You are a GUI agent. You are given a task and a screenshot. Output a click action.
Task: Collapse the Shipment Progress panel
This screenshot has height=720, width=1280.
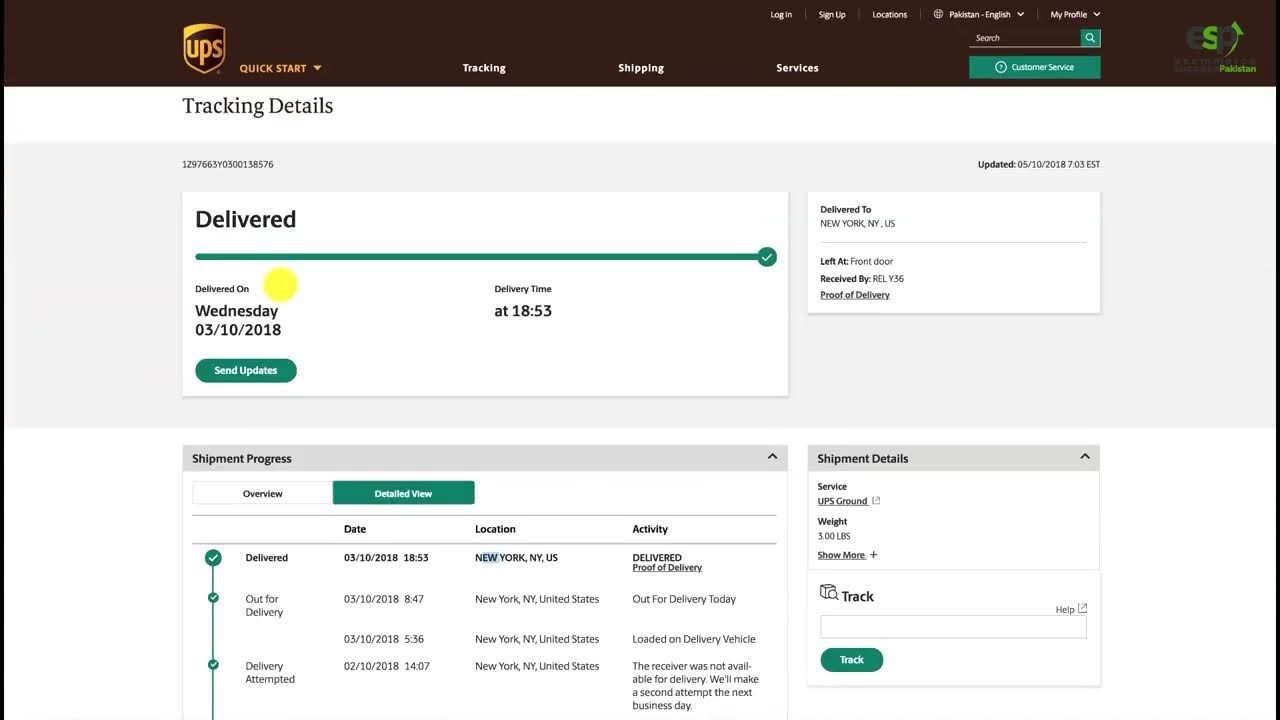coord(772,457)
